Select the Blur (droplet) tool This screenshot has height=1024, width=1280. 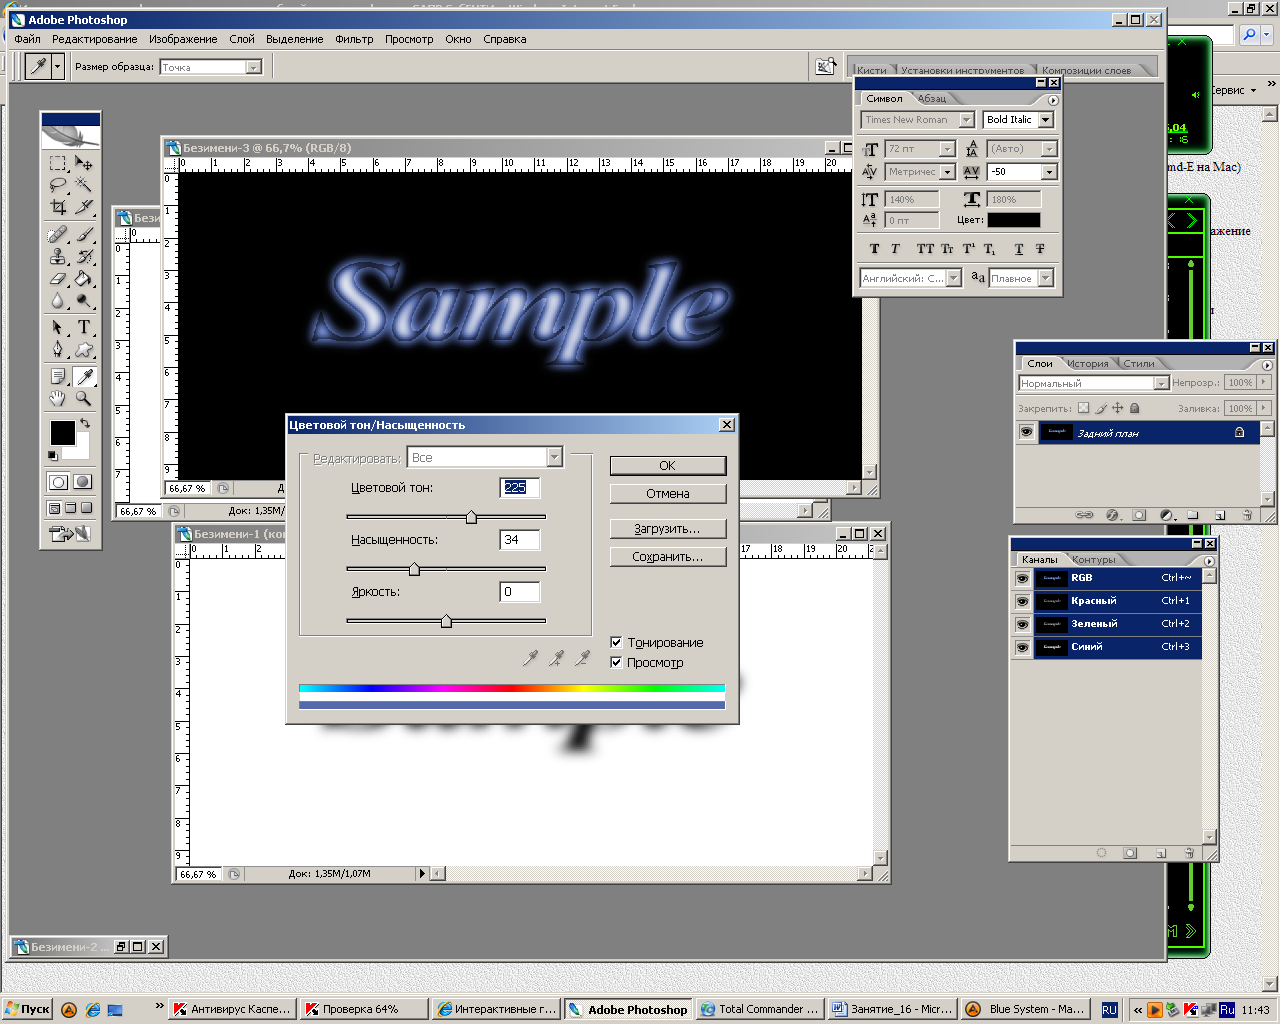pyautogui.click(x=58, y=301)
